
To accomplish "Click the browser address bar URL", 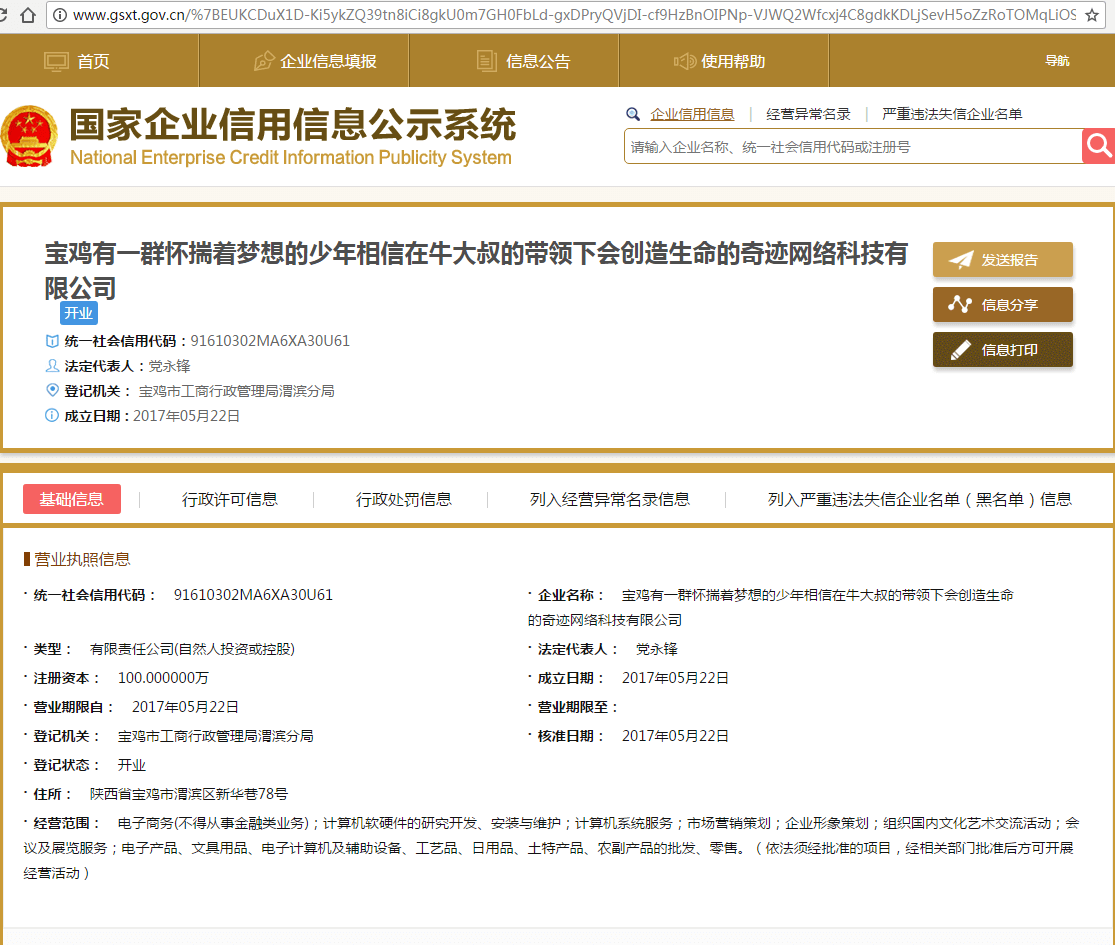I will tap(574, 15).
